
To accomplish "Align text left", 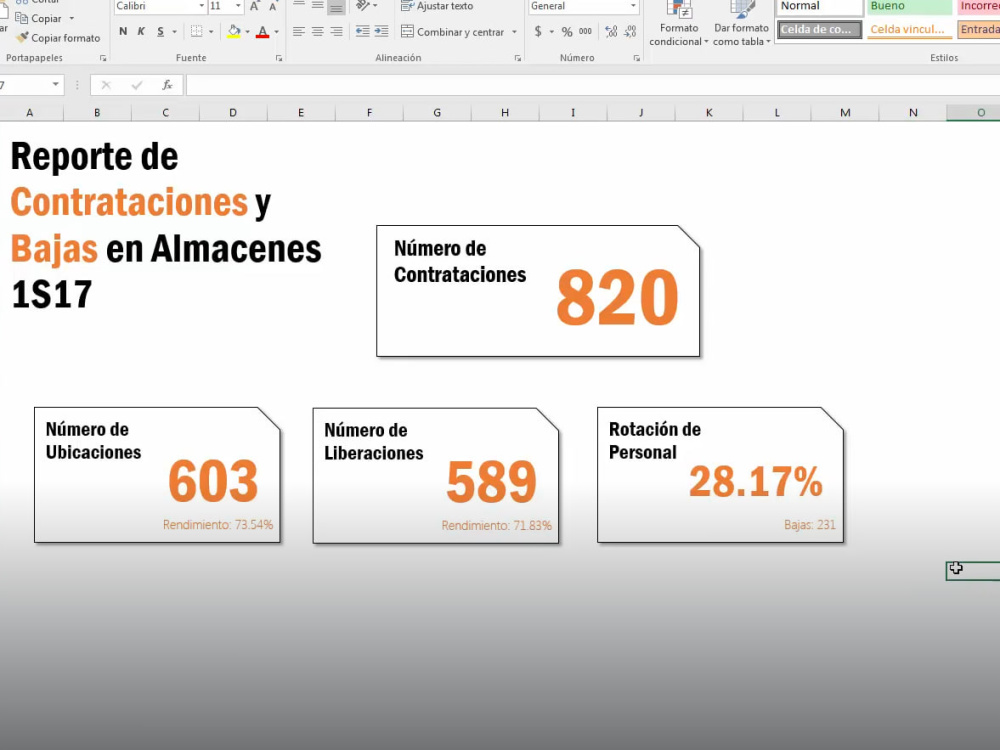I will (x=298, y=31).
